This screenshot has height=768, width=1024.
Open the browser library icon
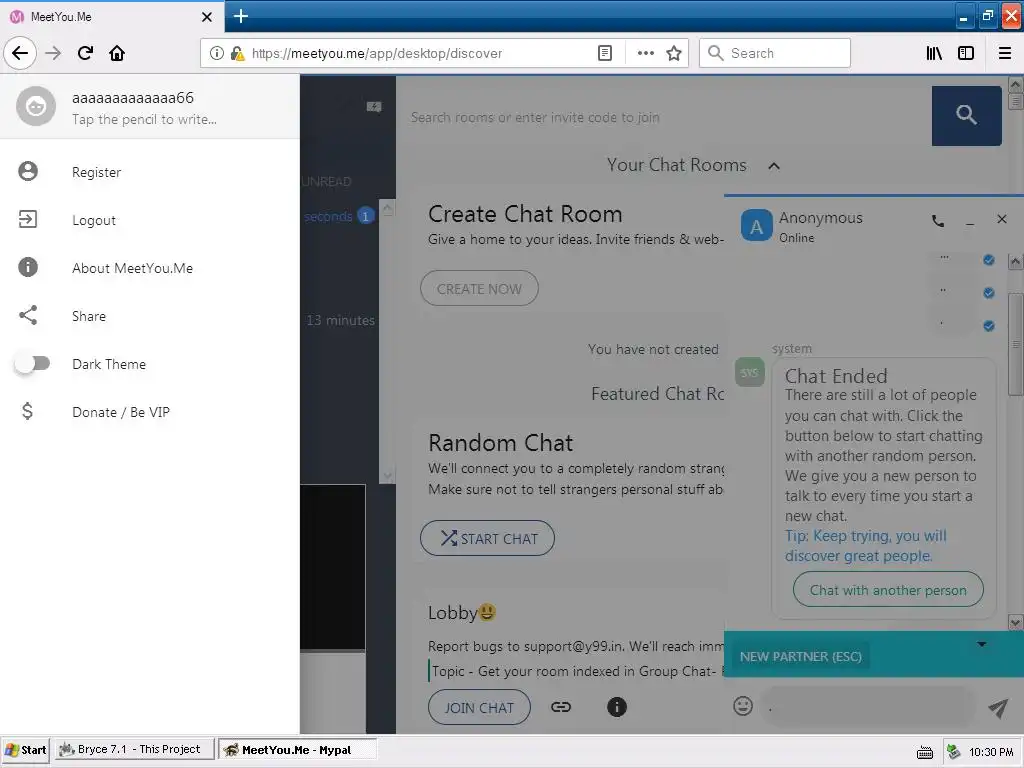click(x=934, y=53)
